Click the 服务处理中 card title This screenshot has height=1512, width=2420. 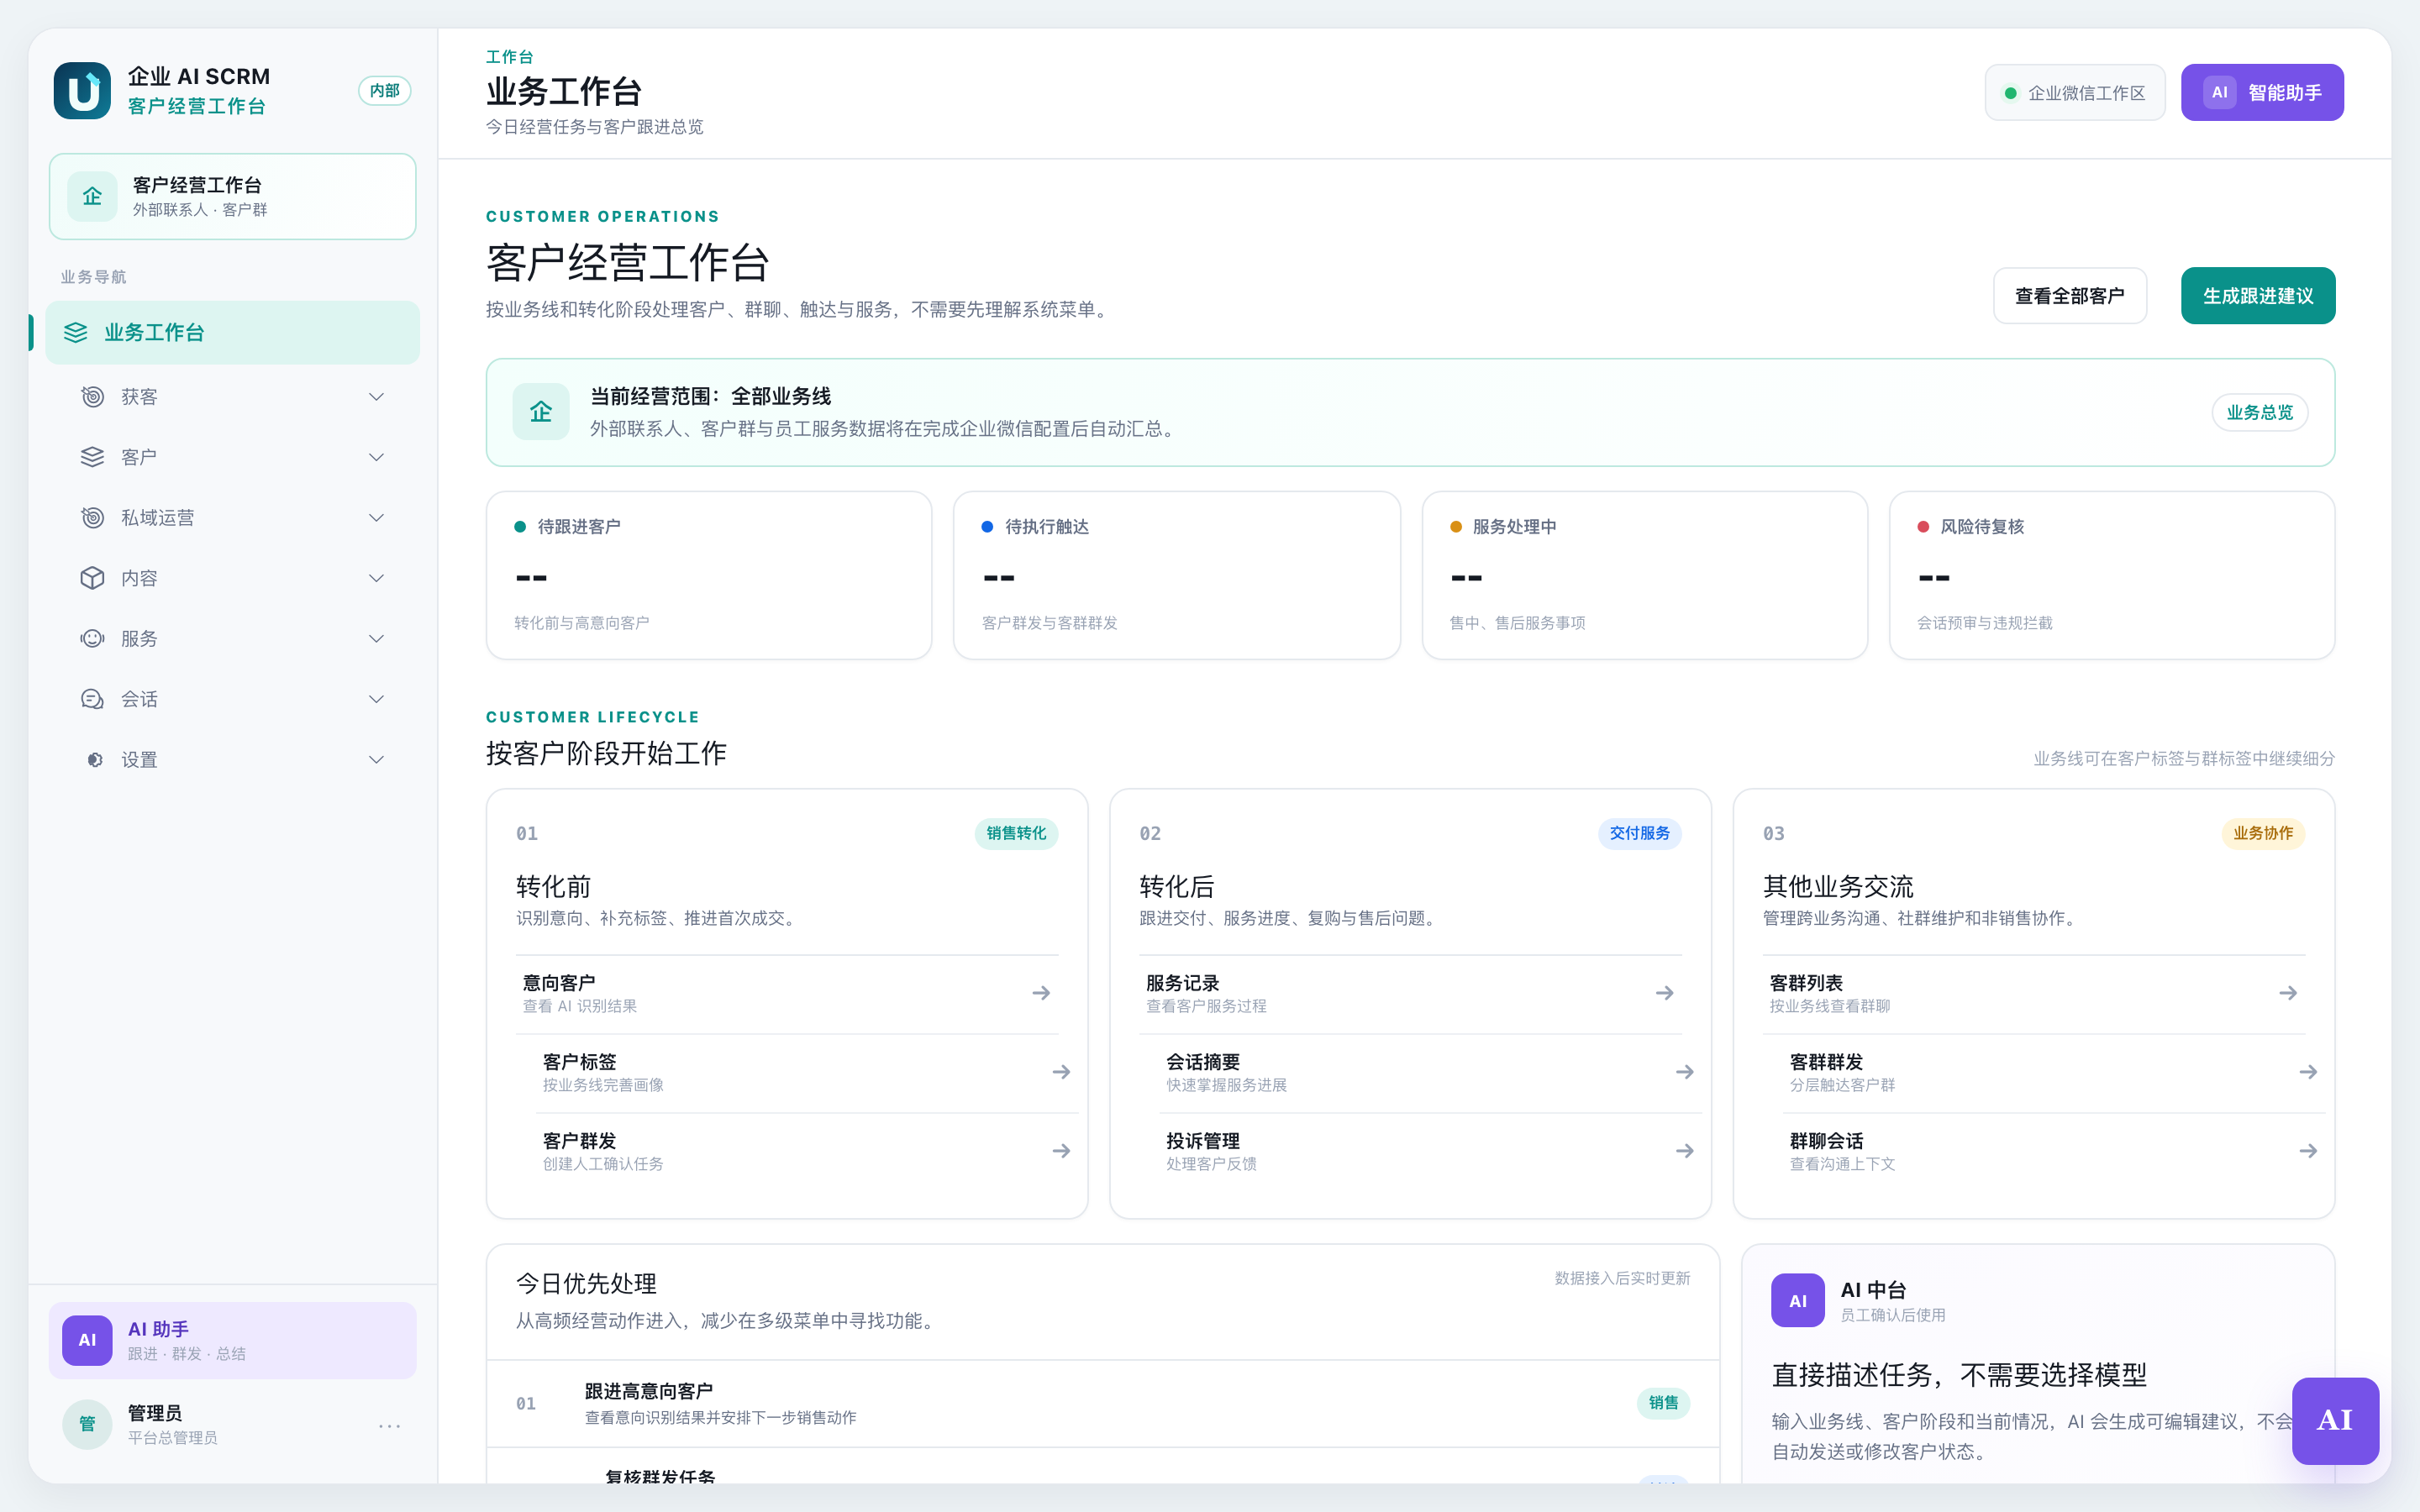[x=1514, y=527]
